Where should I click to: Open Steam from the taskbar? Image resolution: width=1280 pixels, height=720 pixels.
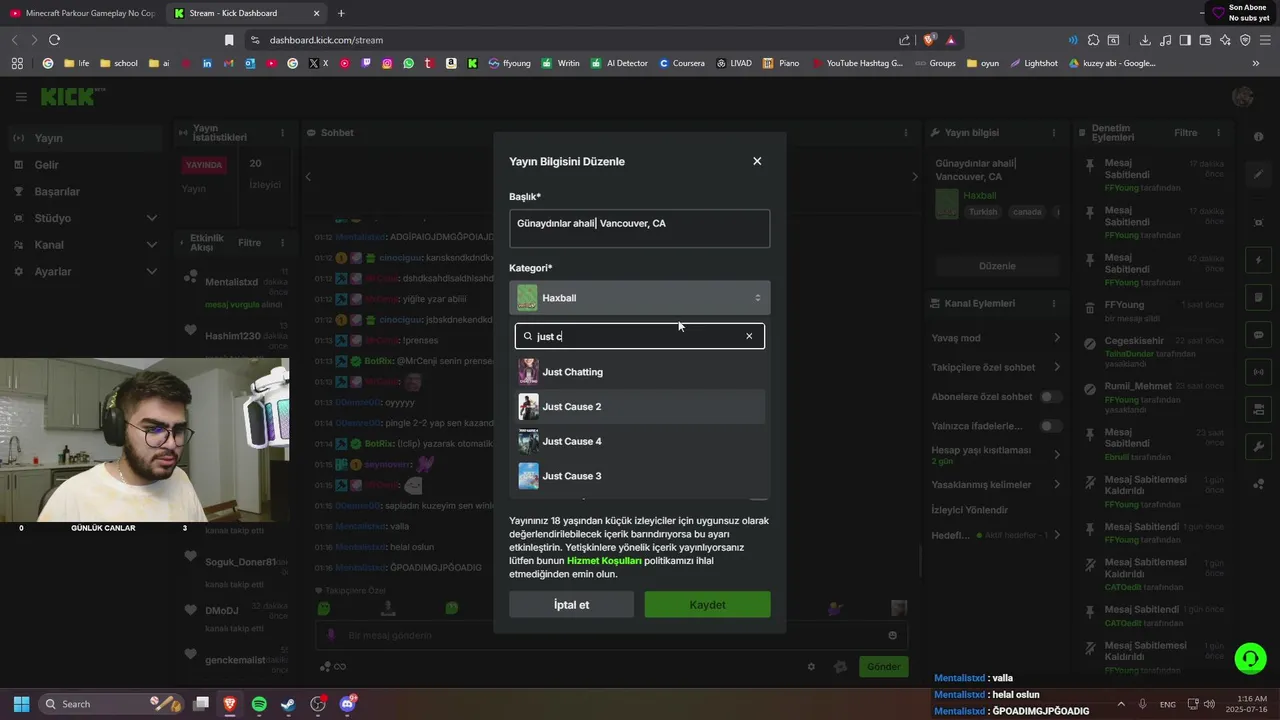coord(288,704)
